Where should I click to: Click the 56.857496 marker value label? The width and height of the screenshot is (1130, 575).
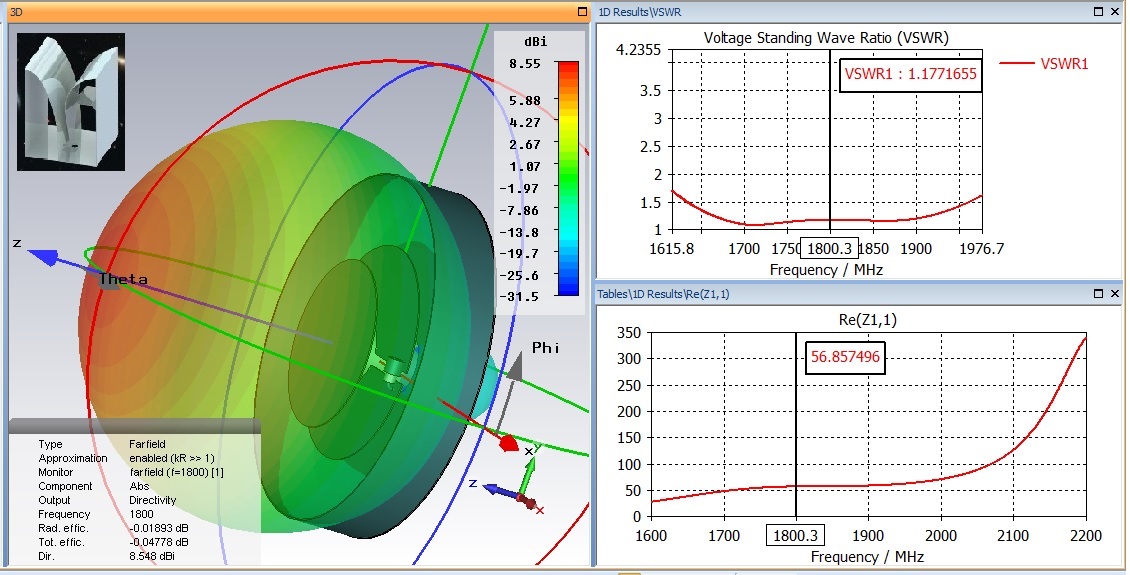[x=845, y=357]
